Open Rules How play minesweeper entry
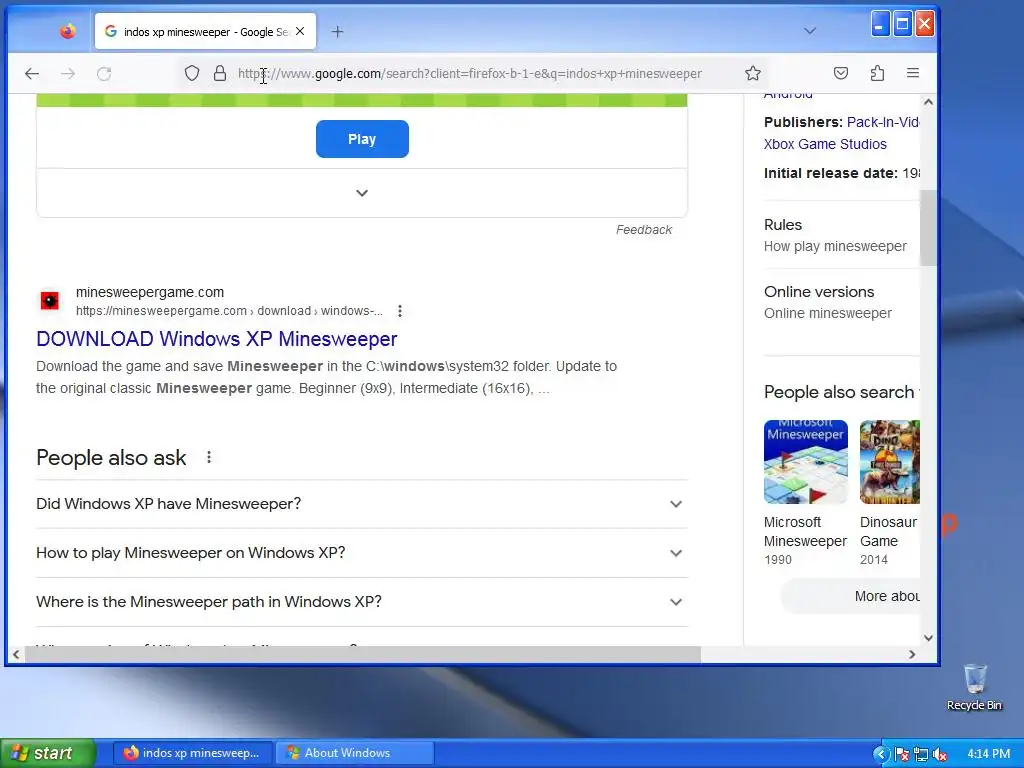Screen dimensions: 1024x768 point(842,235)
